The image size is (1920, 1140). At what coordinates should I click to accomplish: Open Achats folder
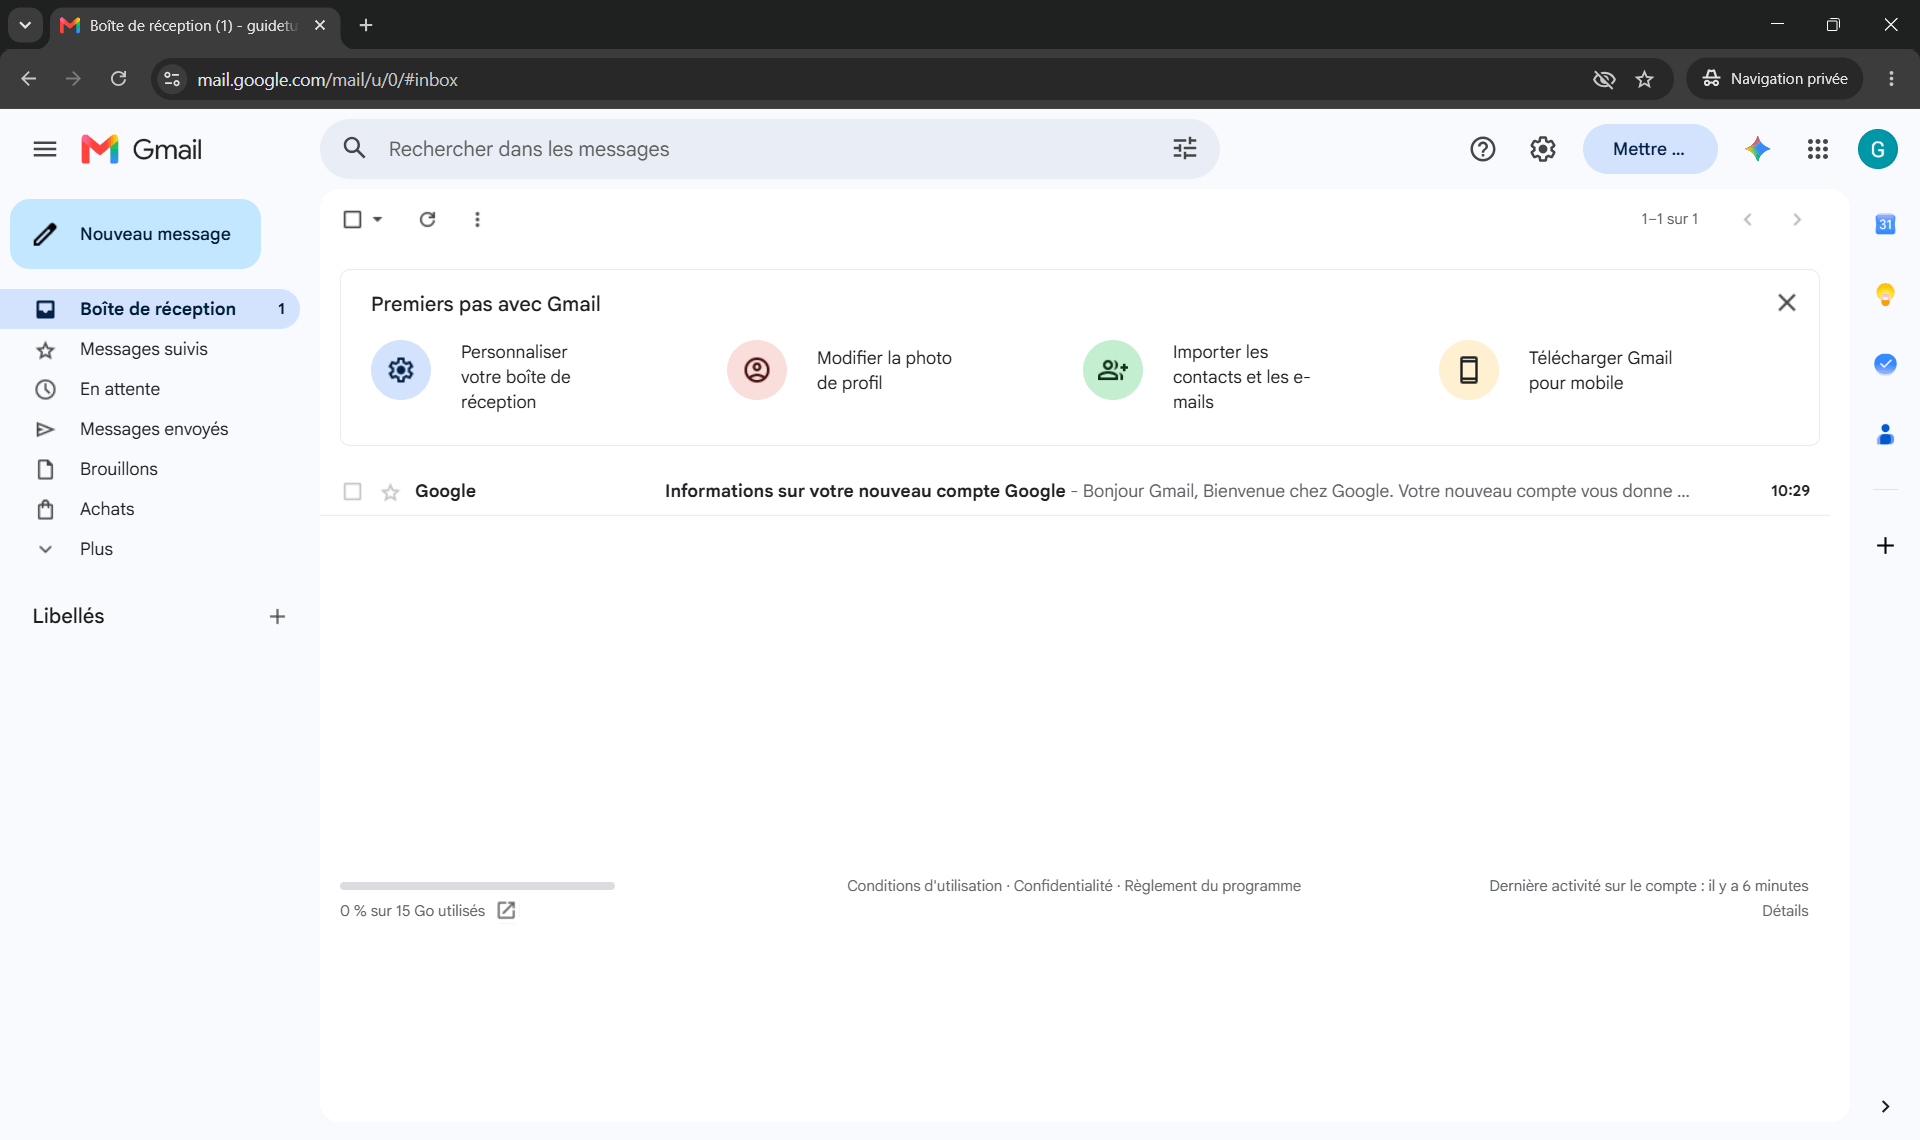coord(150,509)
